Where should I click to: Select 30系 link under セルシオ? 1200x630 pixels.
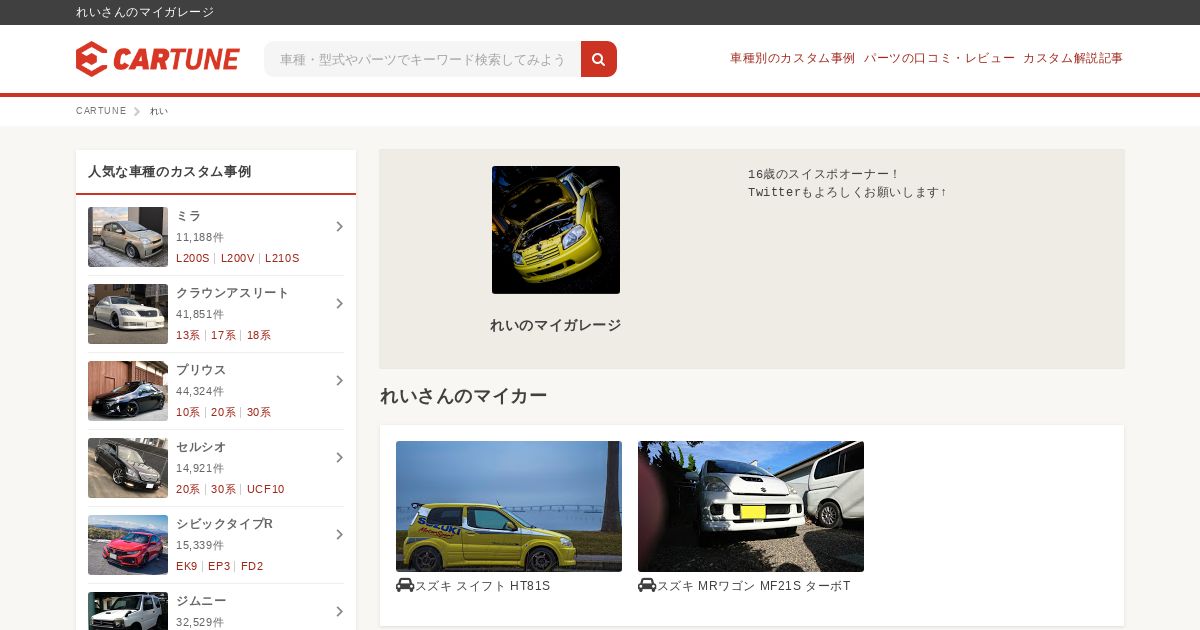coord(224,489)
